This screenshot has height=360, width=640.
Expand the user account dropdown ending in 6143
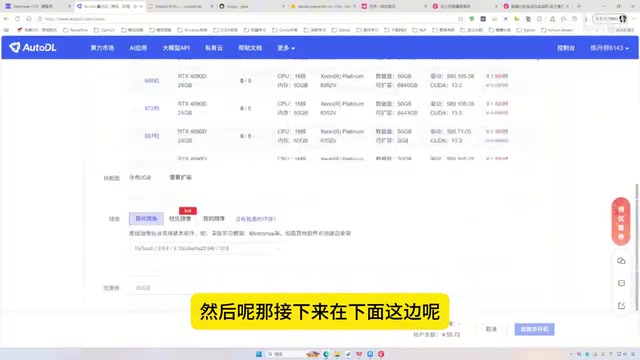[x=609, y=48]
